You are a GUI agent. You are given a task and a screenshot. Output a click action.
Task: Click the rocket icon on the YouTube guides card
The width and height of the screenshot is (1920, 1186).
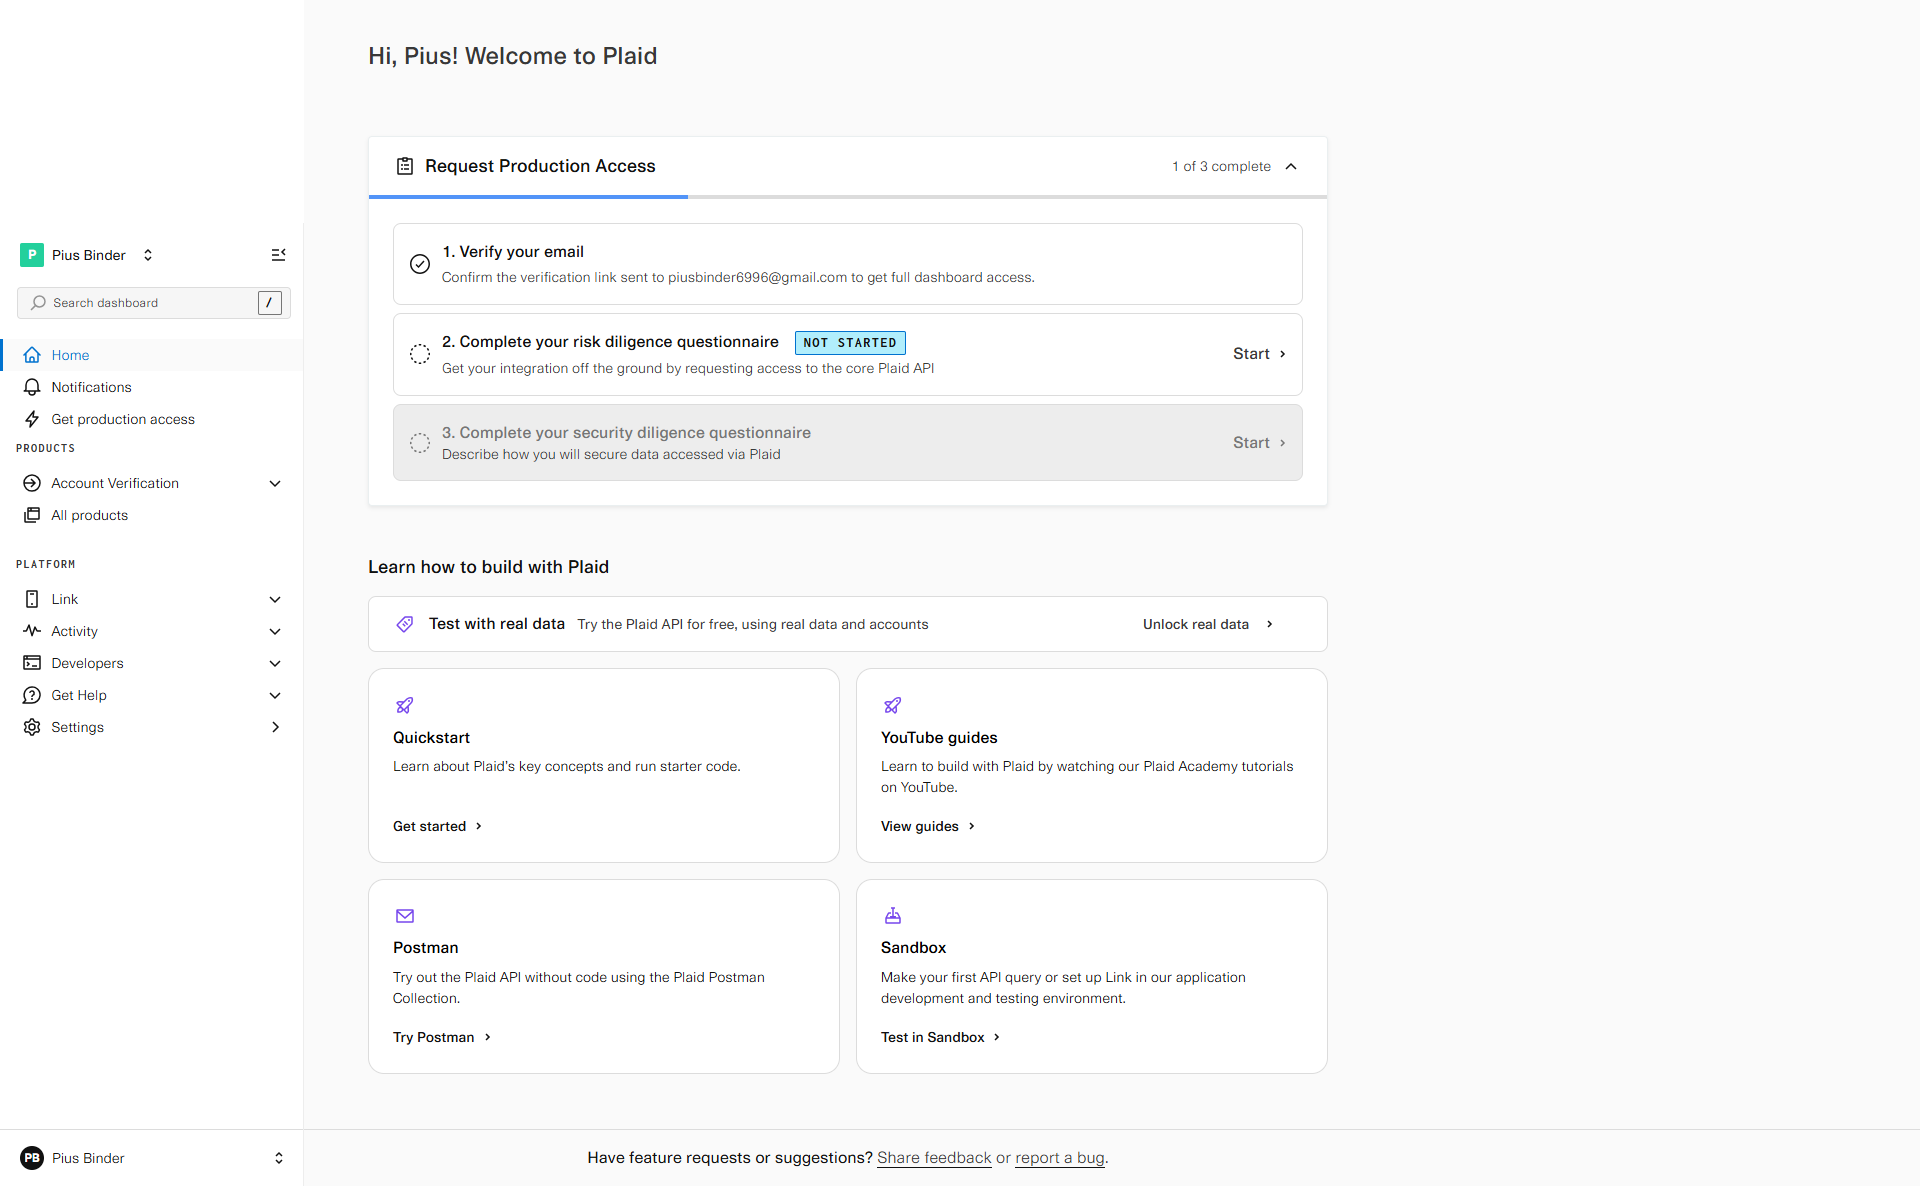pos(893,706)
